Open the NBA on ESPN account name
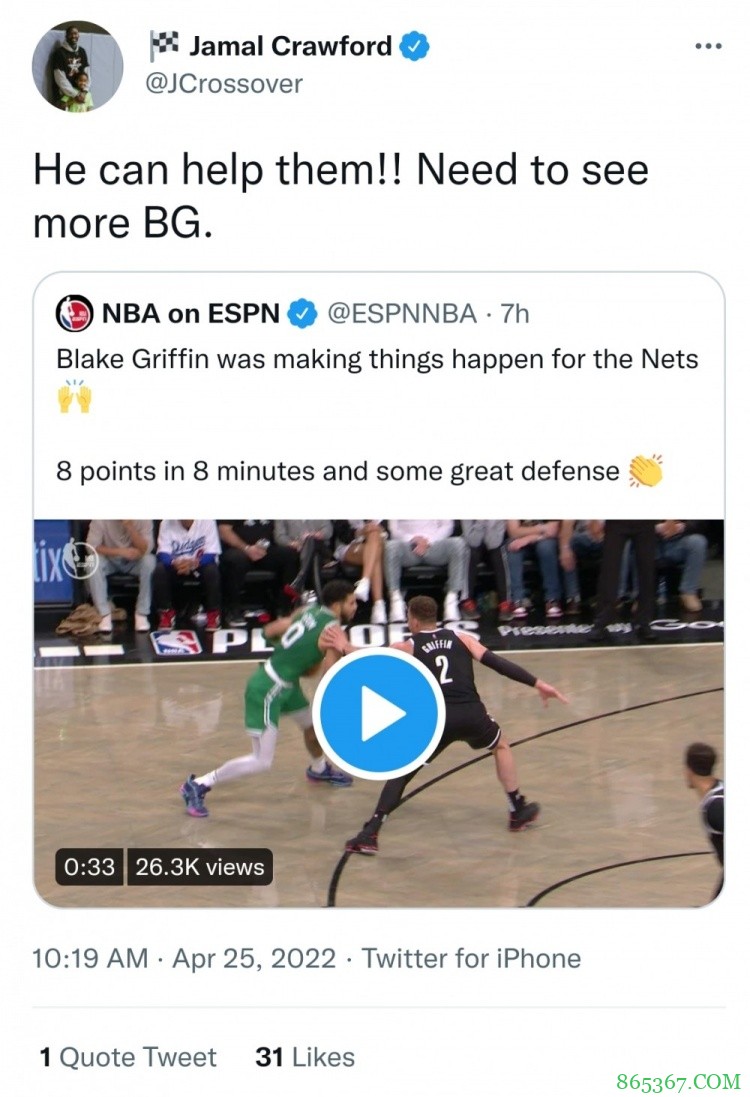The image size is (750, 1097). (x=190, y=314)
